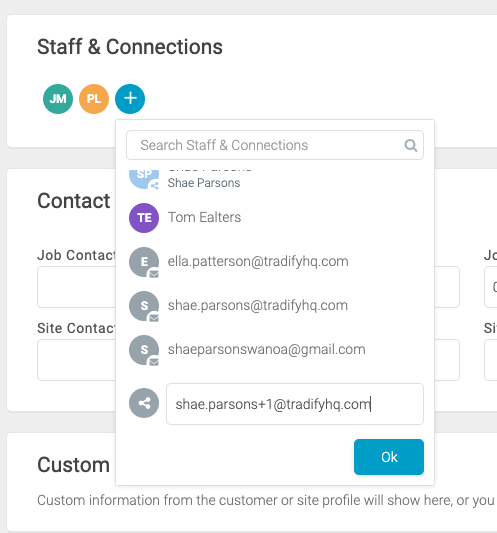Select the SP Shae Parsons avatar

[x=144, y=178]
